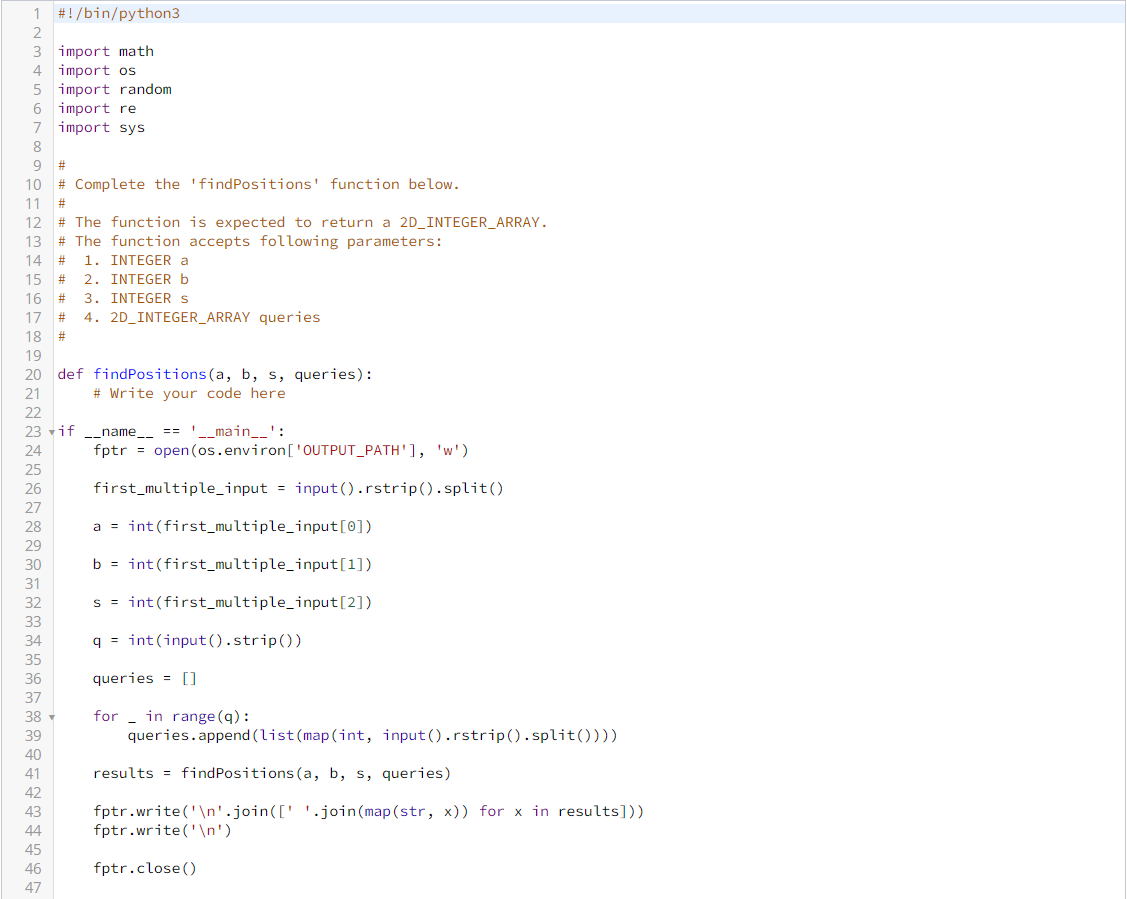The height and width of the screenshot is (899, 1127).
Task: Click the 'queries.append(list(map(int...' line
Action: point(372,736)
